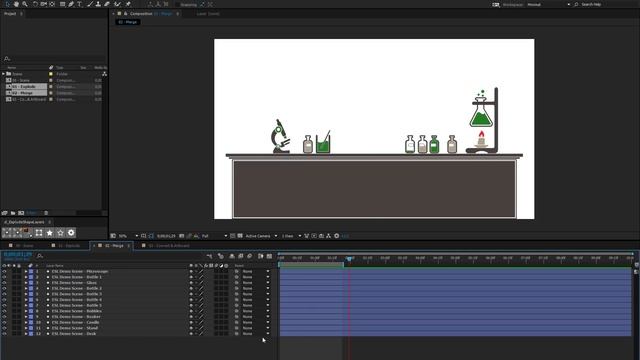Select the Puppet Pin tool

(128, 4)
